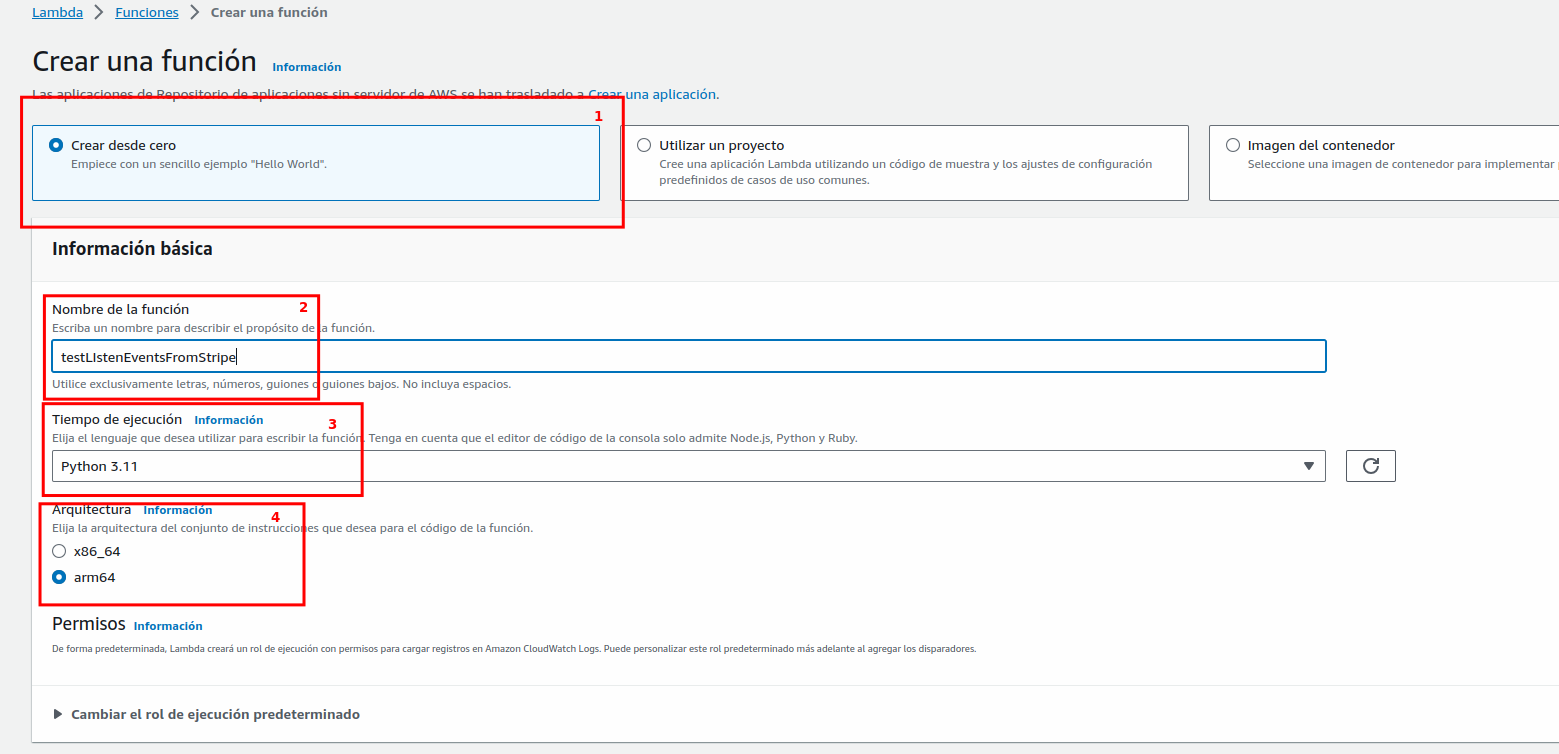This screenshot has width=1559, height=754.
Task: Click the refresh runtime list icon button
Action: (x=1371, y=466)
